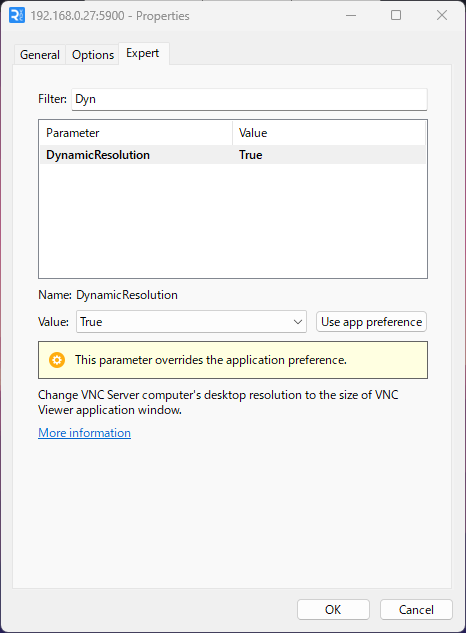Discard changes with the Cancel button
The width and height of the screenshot is (466, 633).
tap(416, 610)
